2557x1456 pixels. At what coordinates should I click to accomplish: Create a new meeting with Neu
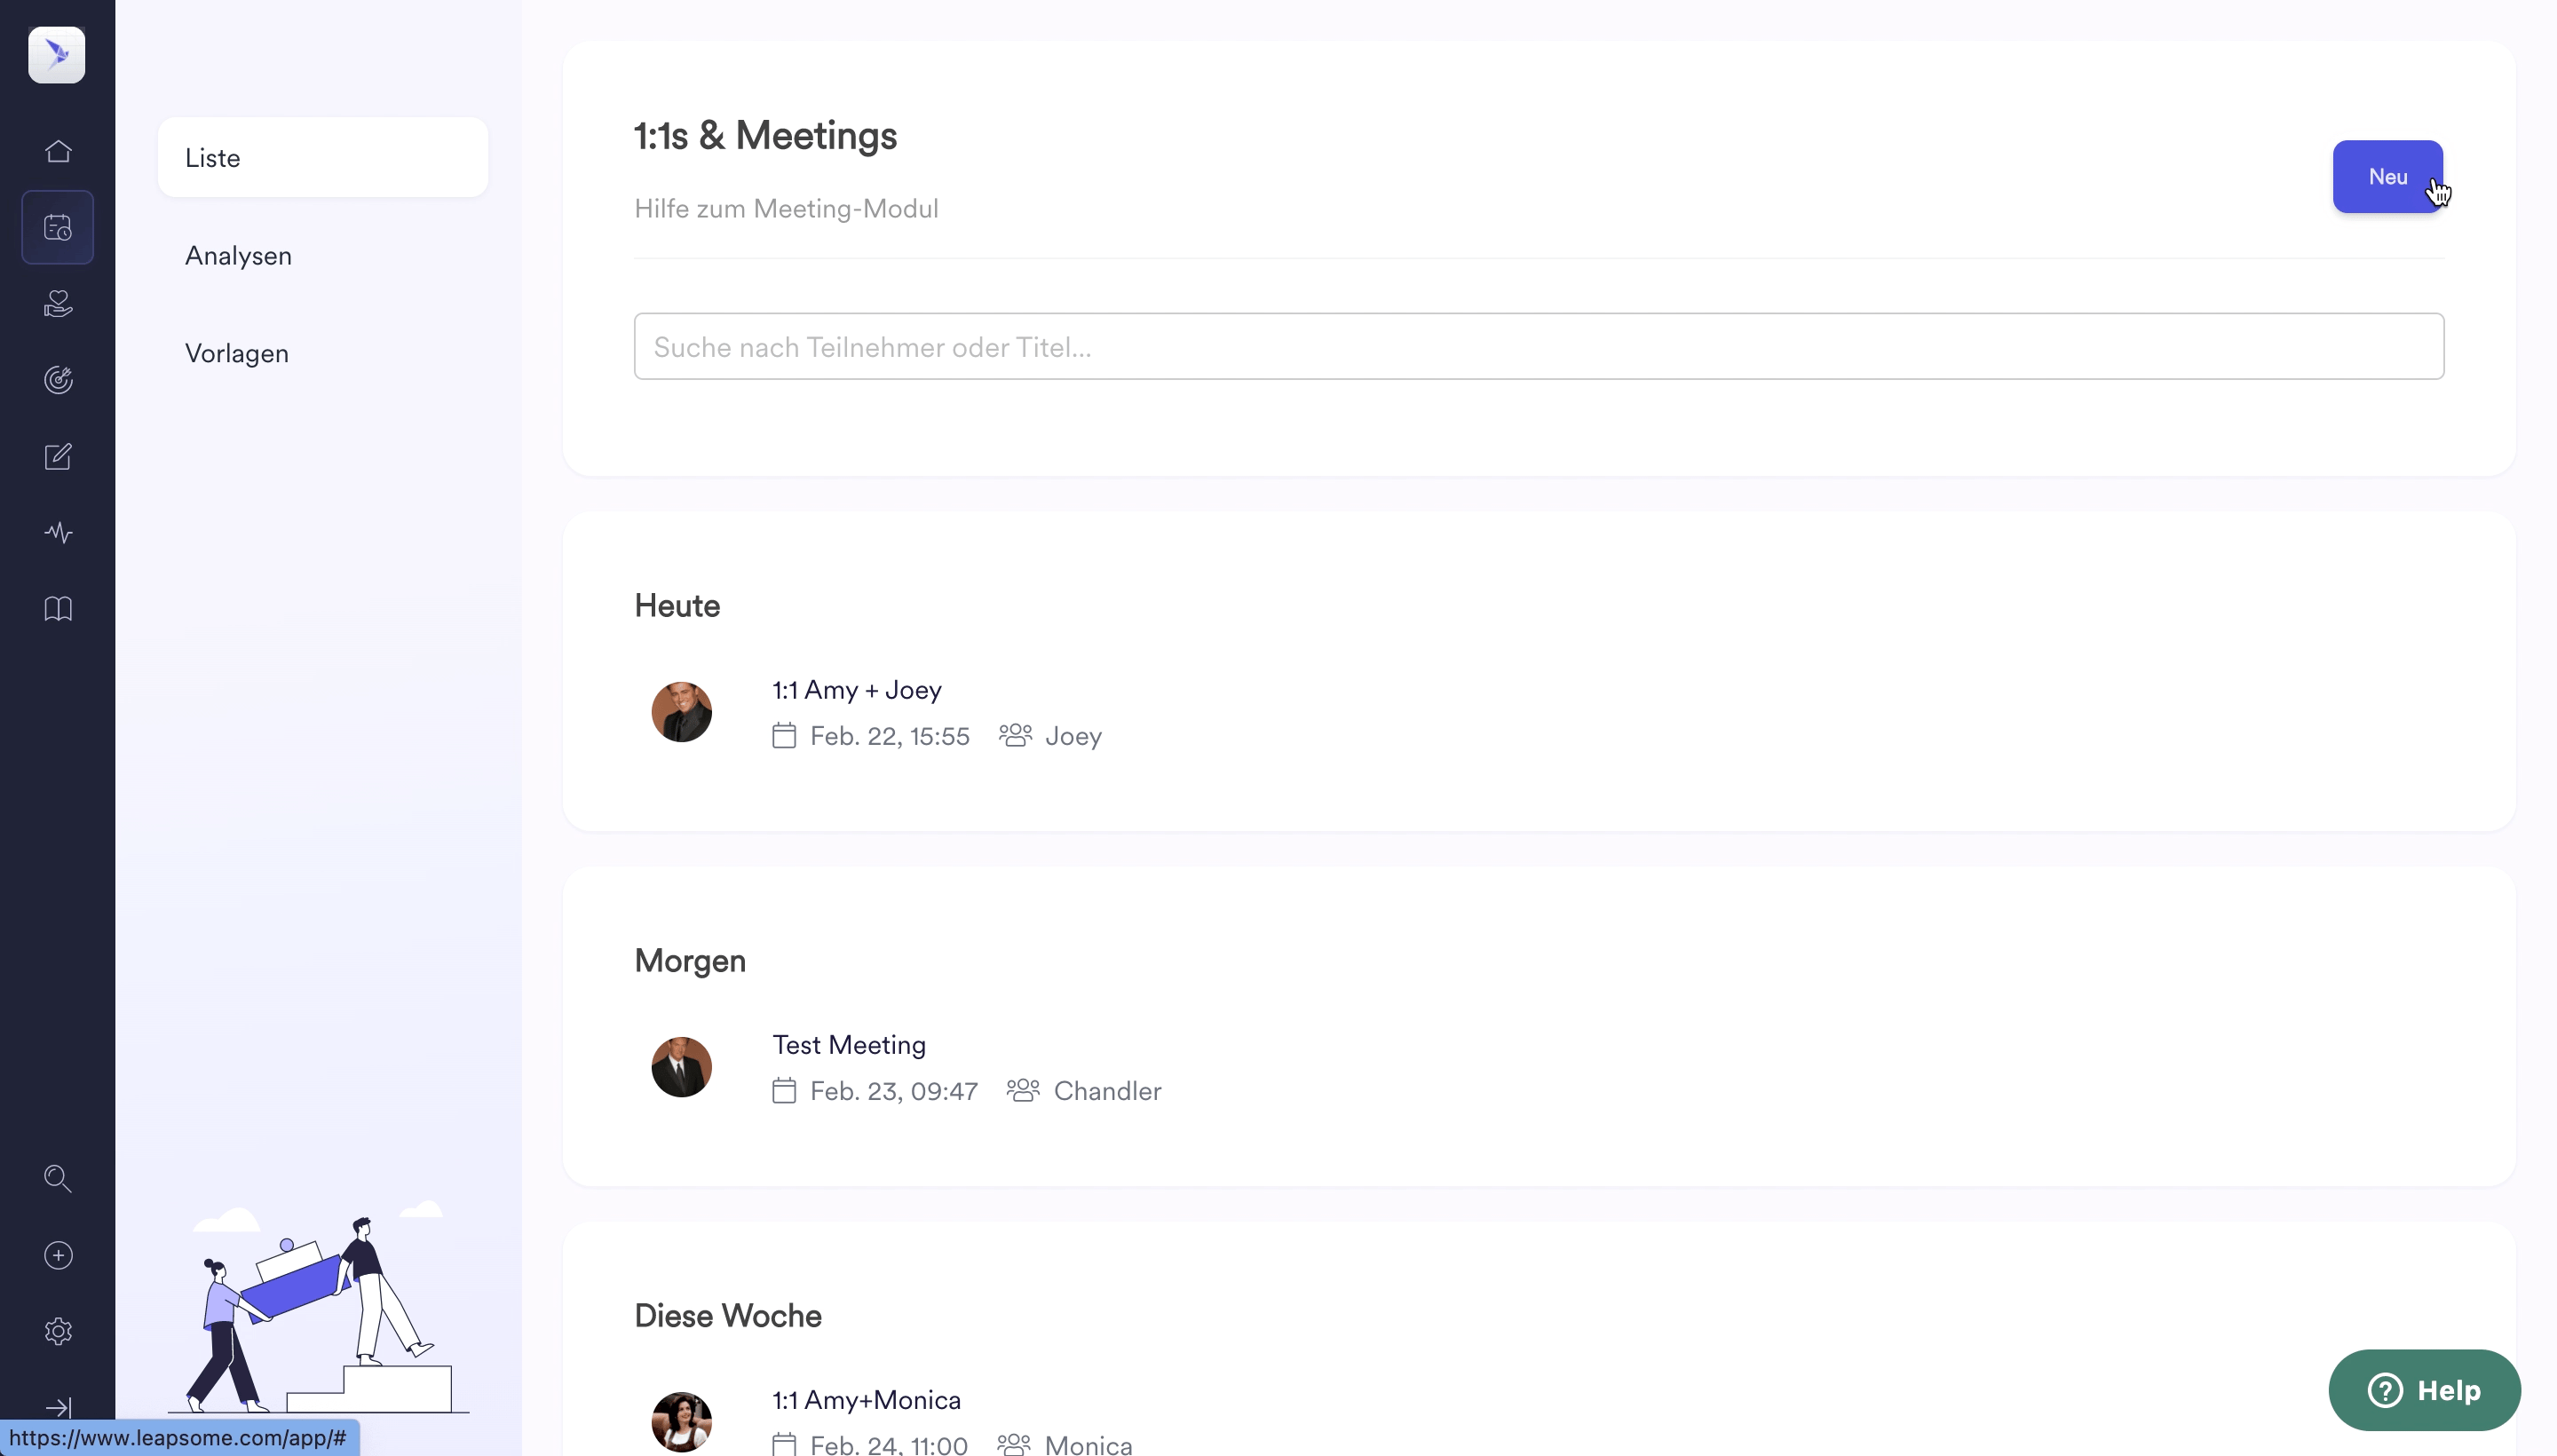coord(2387,176)
